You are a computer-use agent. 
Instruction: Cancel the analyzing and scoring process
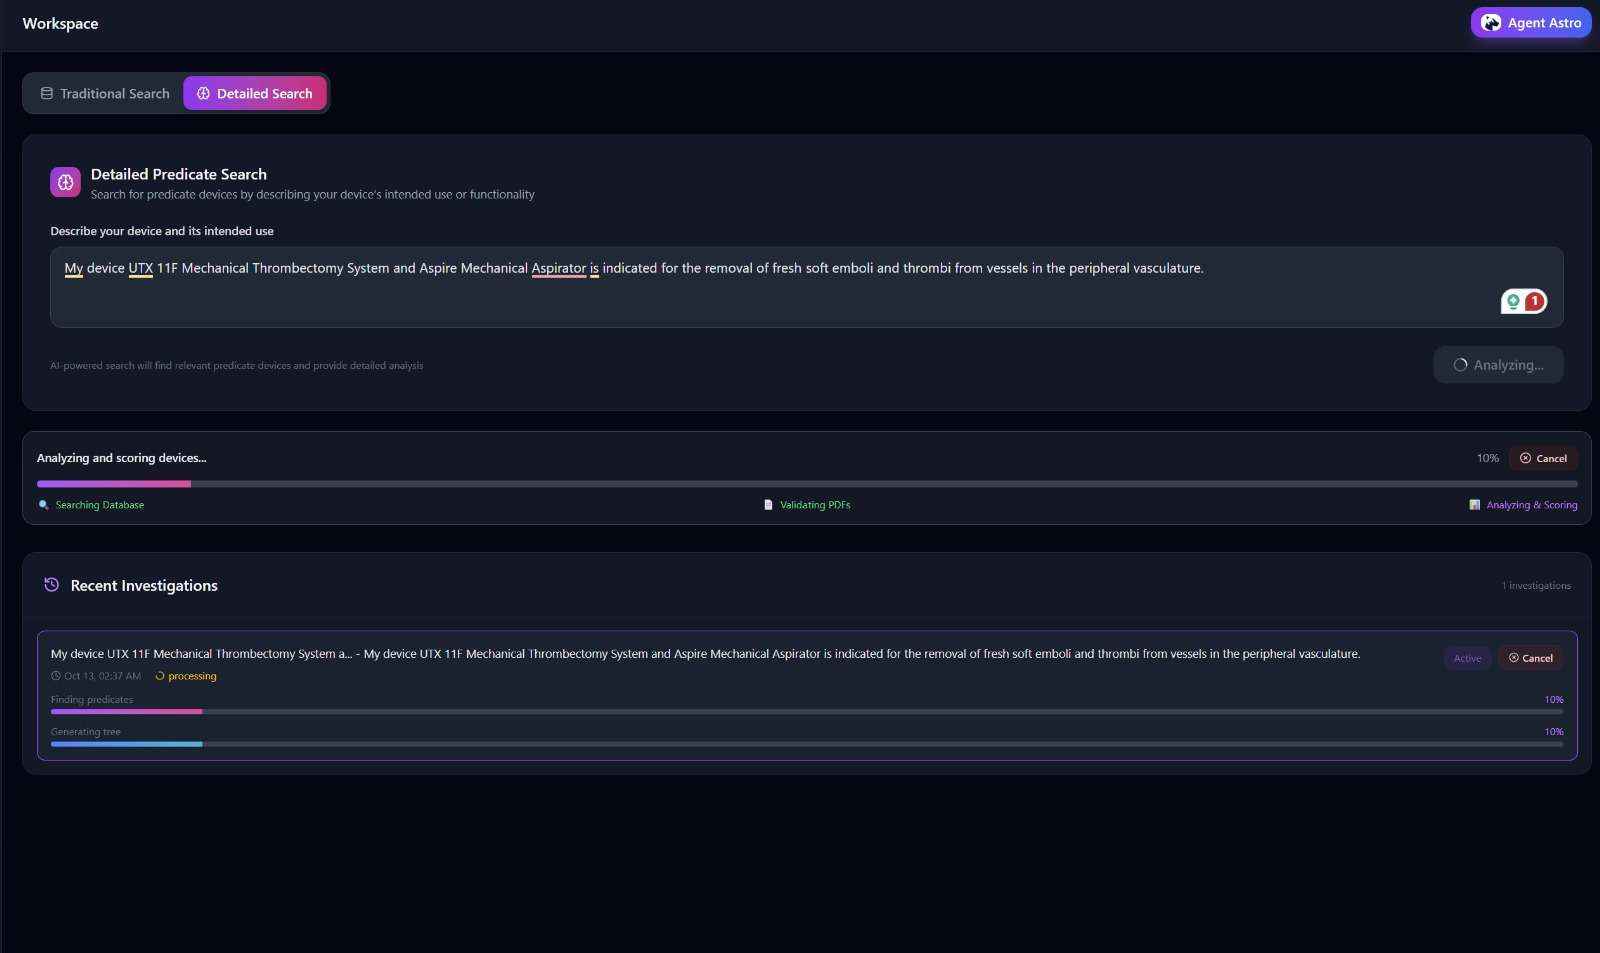point(1543,458)
